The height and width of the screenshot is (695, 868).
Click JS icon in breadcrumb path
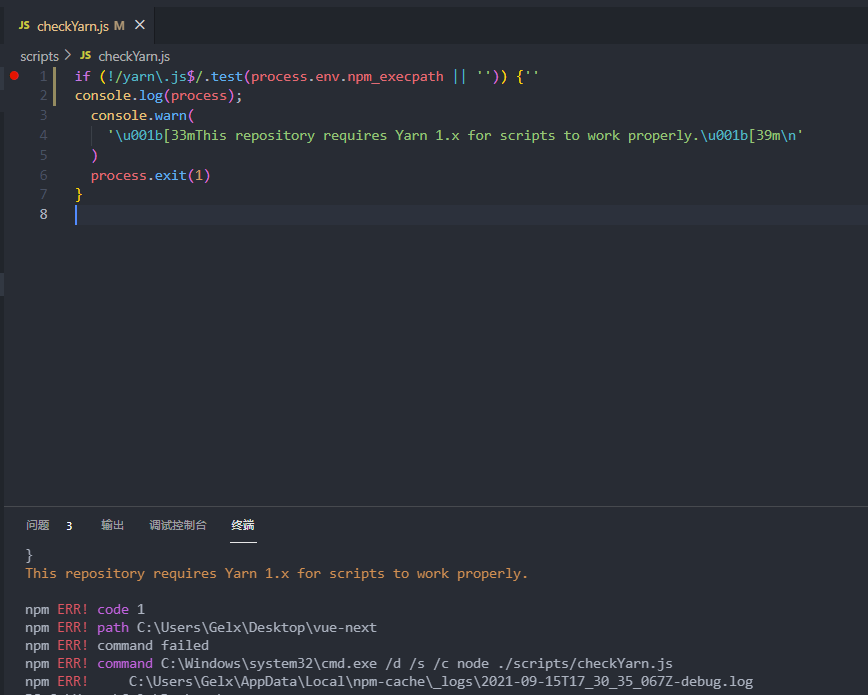tap(85, 55)
